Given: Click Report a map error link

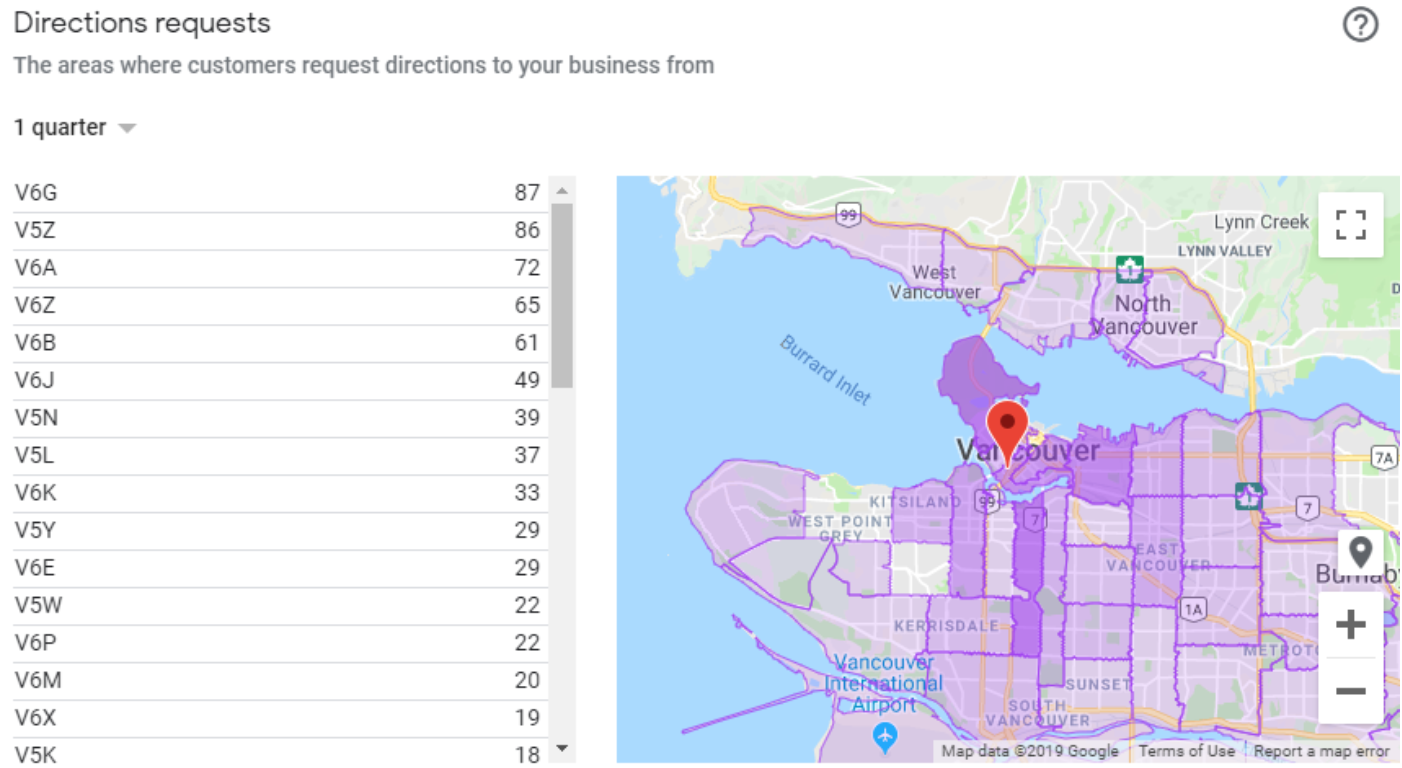Looking at the screenshot, I should (1322, 751).
